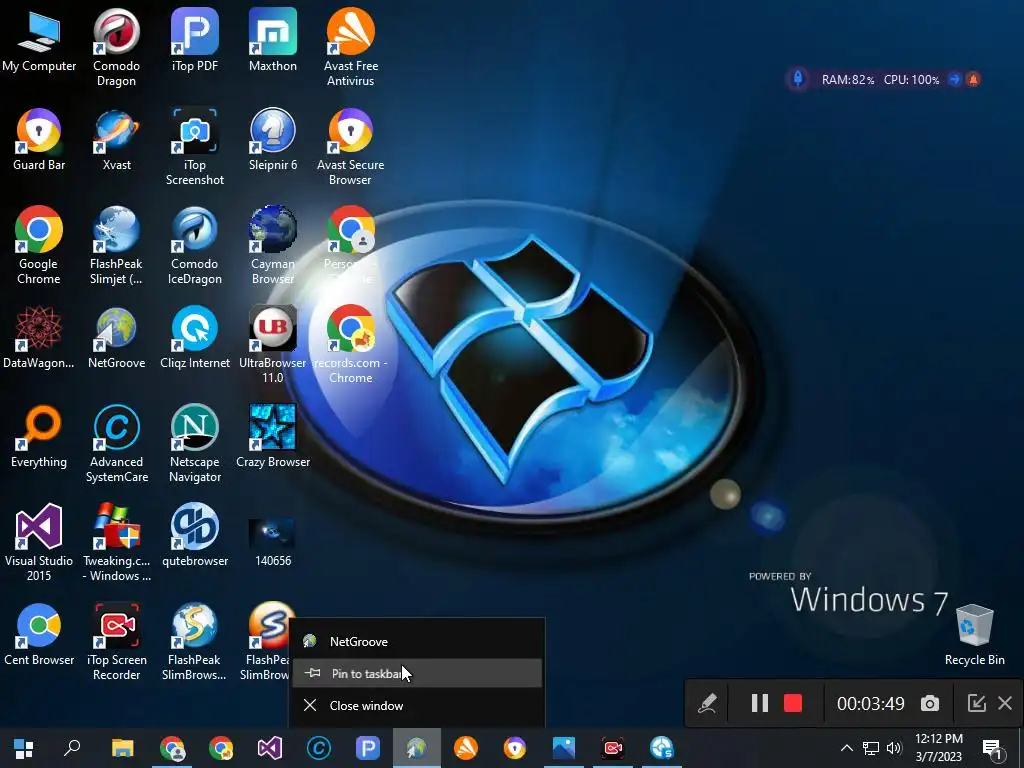Open the Recycle Bin
Screen dimensions: 1024x768
(x=974, y=634)
